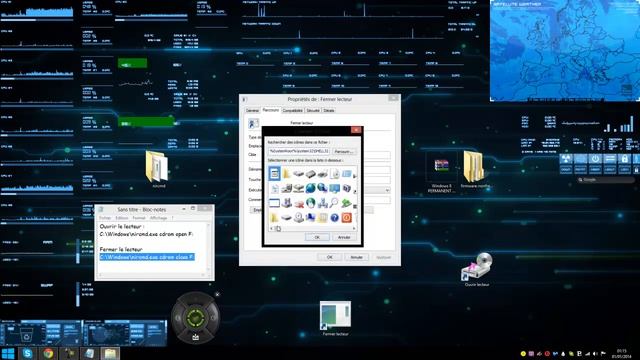The image size is (640, 360).
Task: Open the Edition menu in Bloc-notes
Action: point(122,218)
